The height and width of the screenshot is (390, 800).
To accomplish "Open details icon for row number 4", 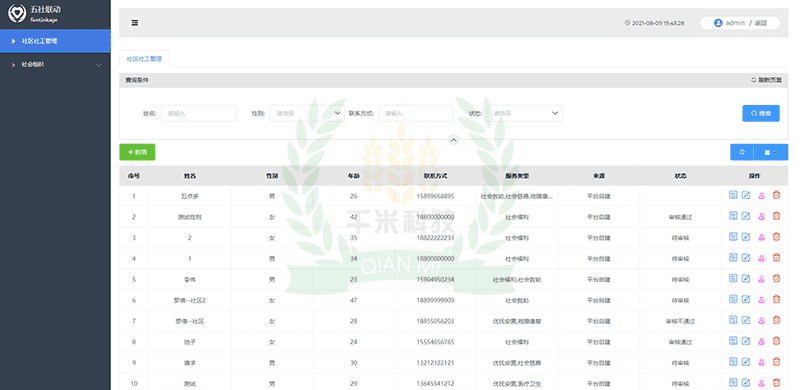I will [x=733, y=257].
